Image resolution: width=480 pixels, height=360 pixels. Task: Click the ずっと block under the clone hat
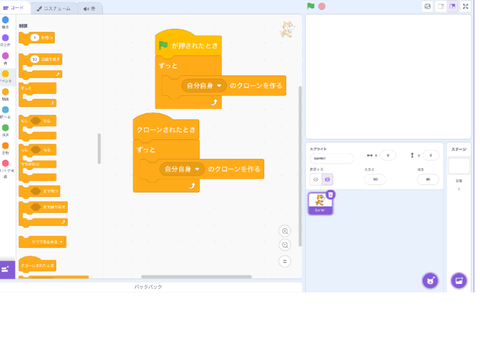[x=147, y=150]
